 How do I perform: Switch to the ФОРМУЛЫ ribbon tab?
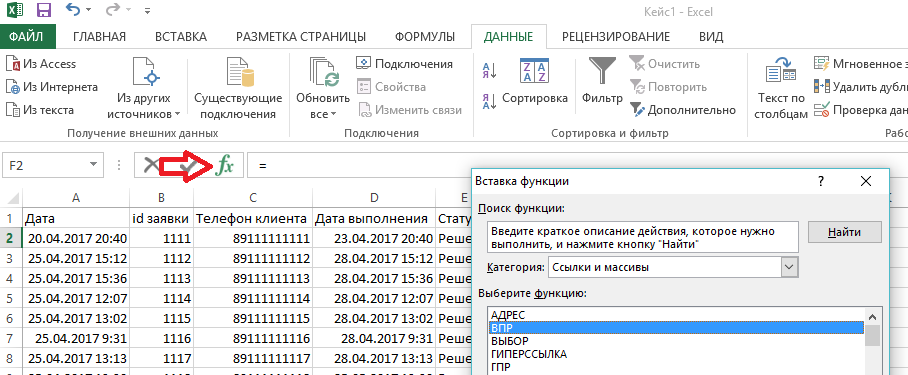pyautogui.click(x=425, y=37)
